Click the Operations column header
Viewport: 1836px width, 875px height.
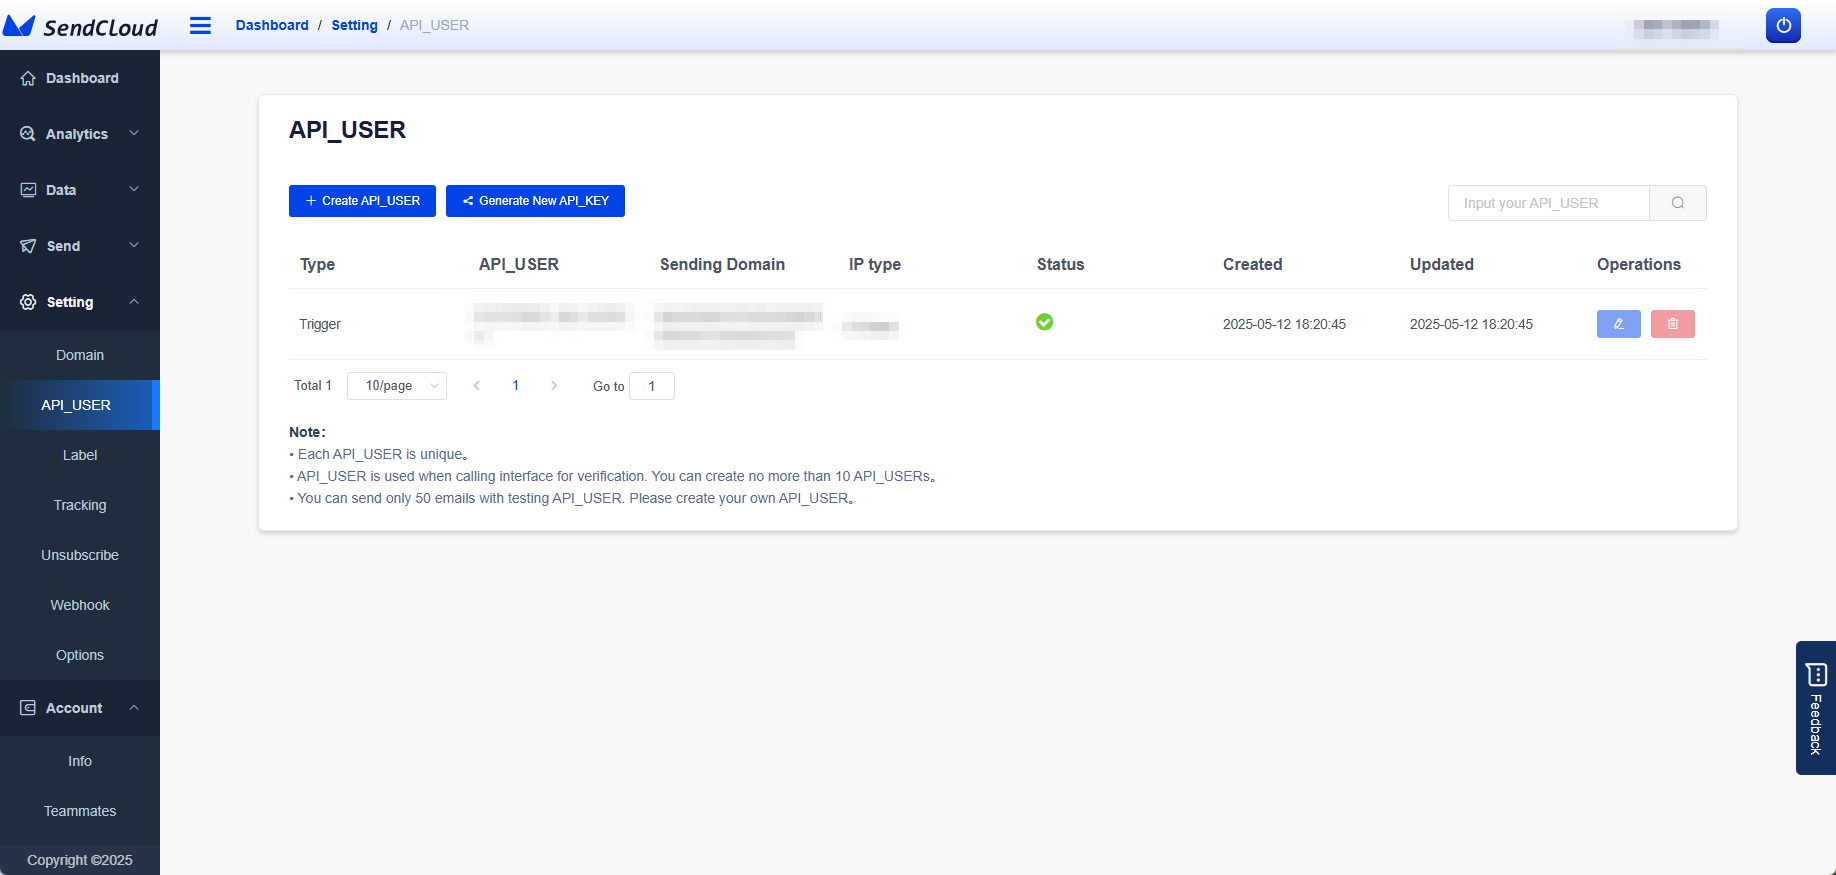[1638, 264]
